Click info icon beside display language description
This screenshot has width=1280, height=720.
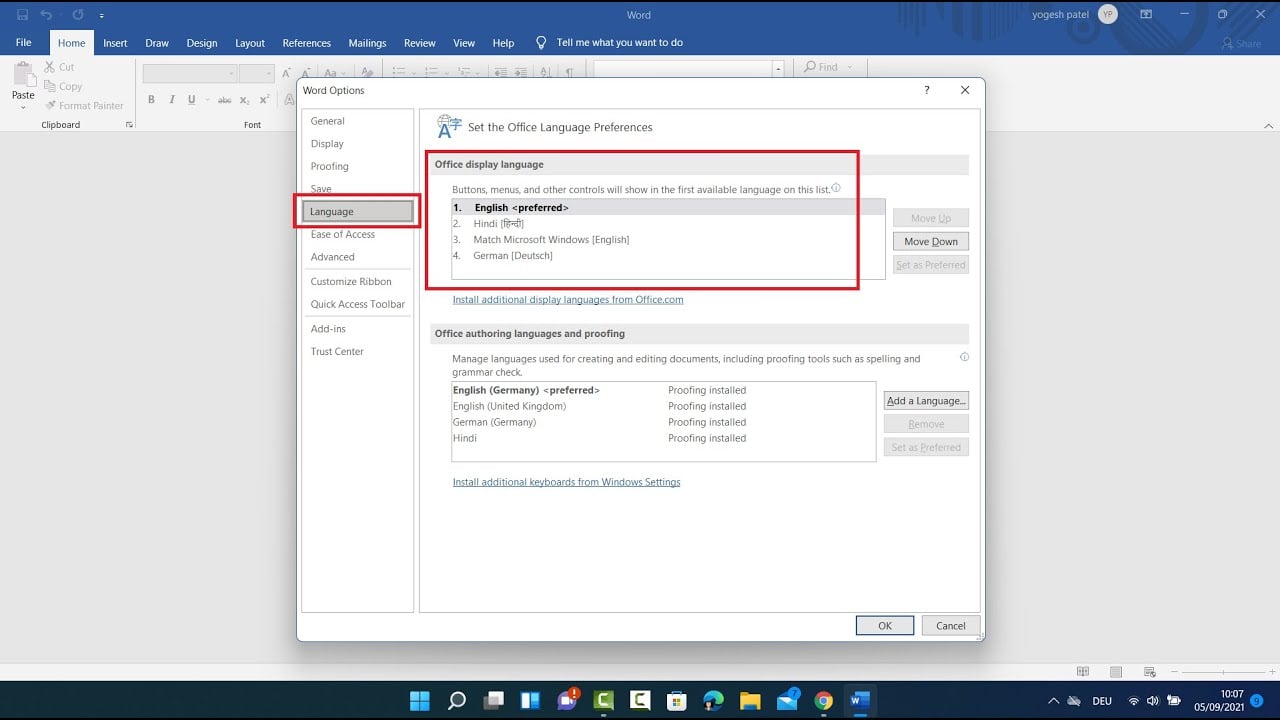tap(836, 188)
